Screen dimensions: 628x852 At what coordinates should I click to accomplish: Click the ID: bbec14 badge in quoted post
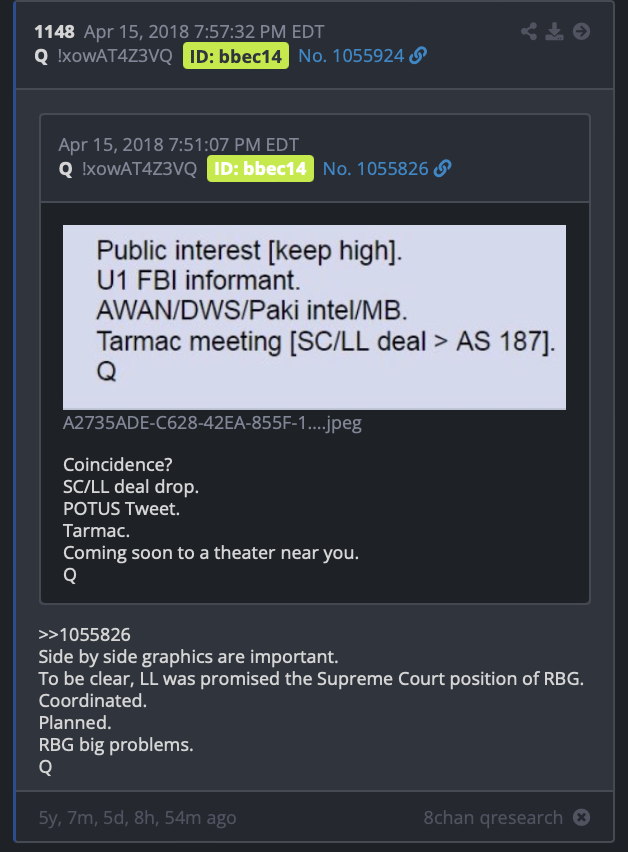click(260, 169)
